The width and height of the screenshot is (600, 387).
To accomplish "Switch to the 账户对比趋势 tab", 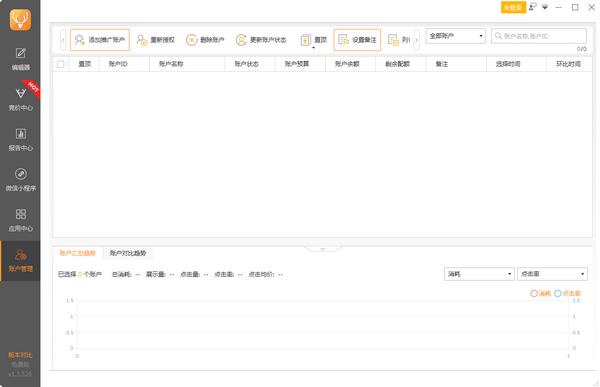I will point(128,253).
